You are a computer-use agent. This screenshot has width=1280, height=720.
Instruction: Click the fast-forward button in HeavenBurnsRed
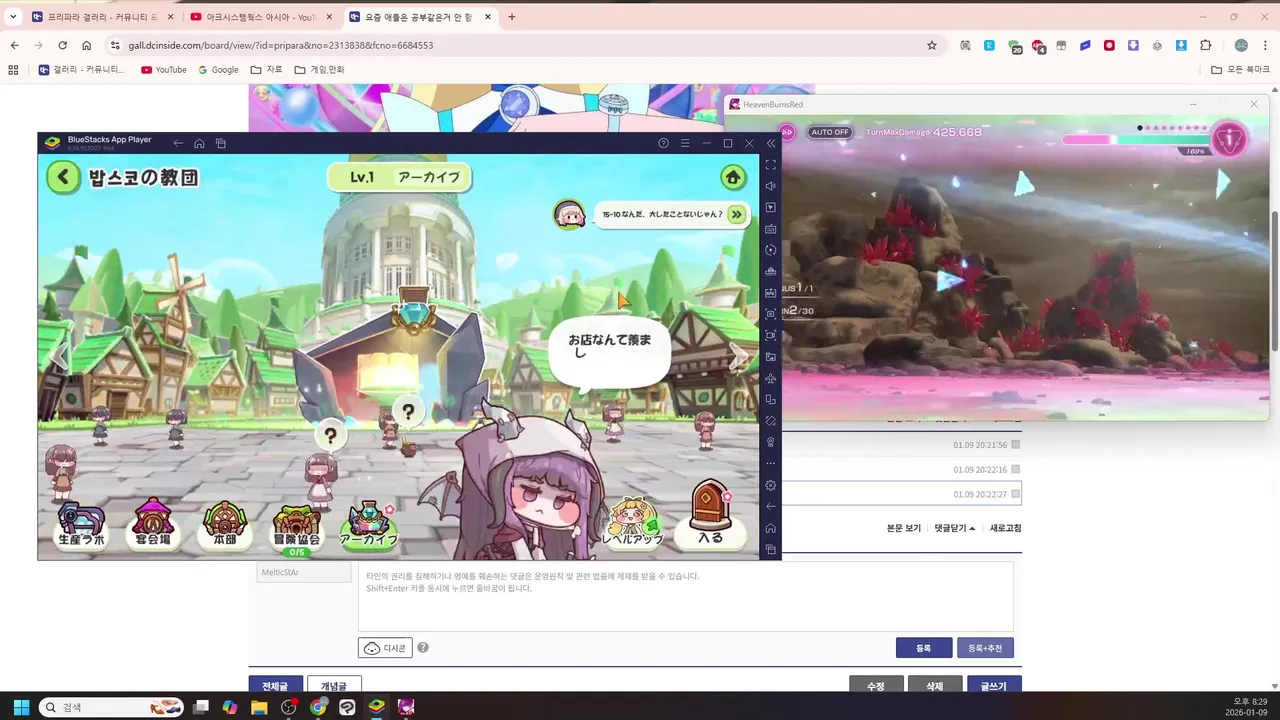tap(787, 132)
